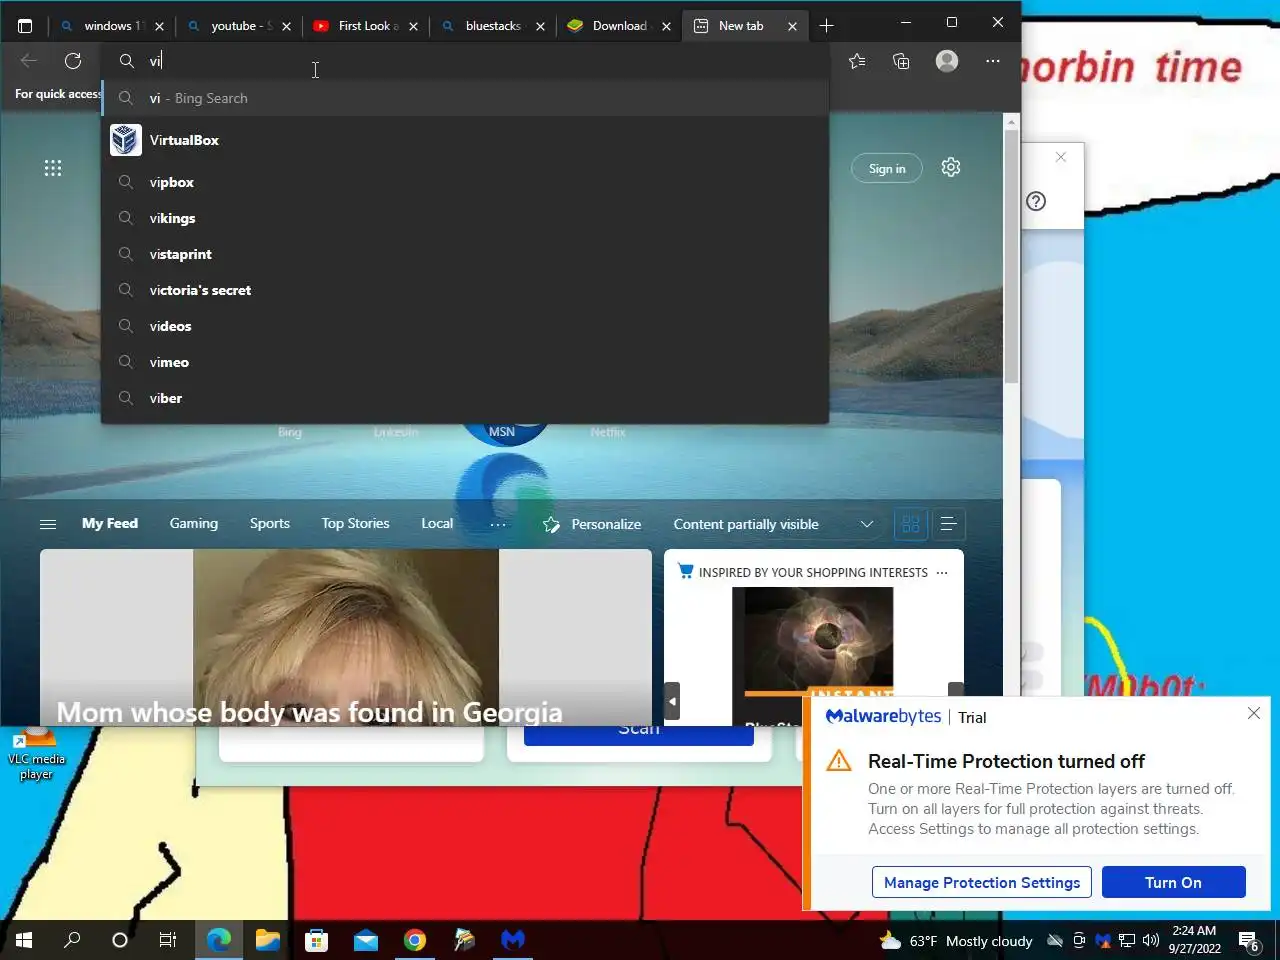Pick the videos search suggestion
The width and height of the screenshot is (1280, 960).
click(x=465, y=326)
